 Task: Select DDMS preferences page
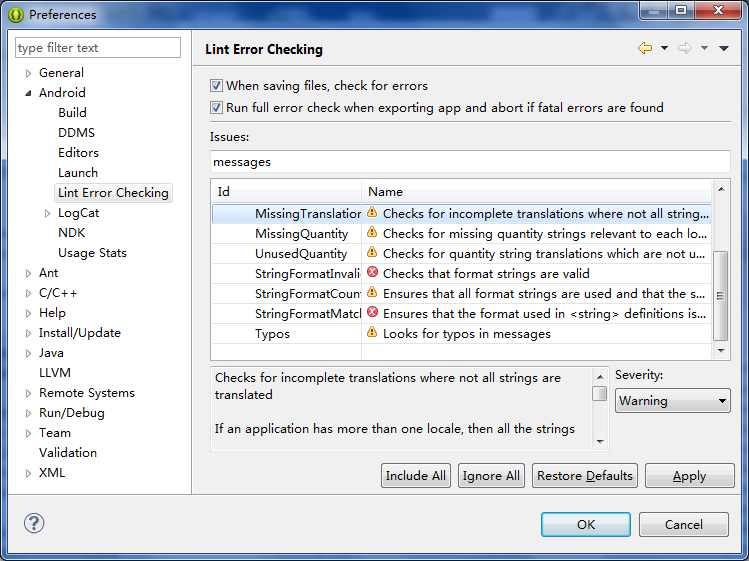pos(76,133)
